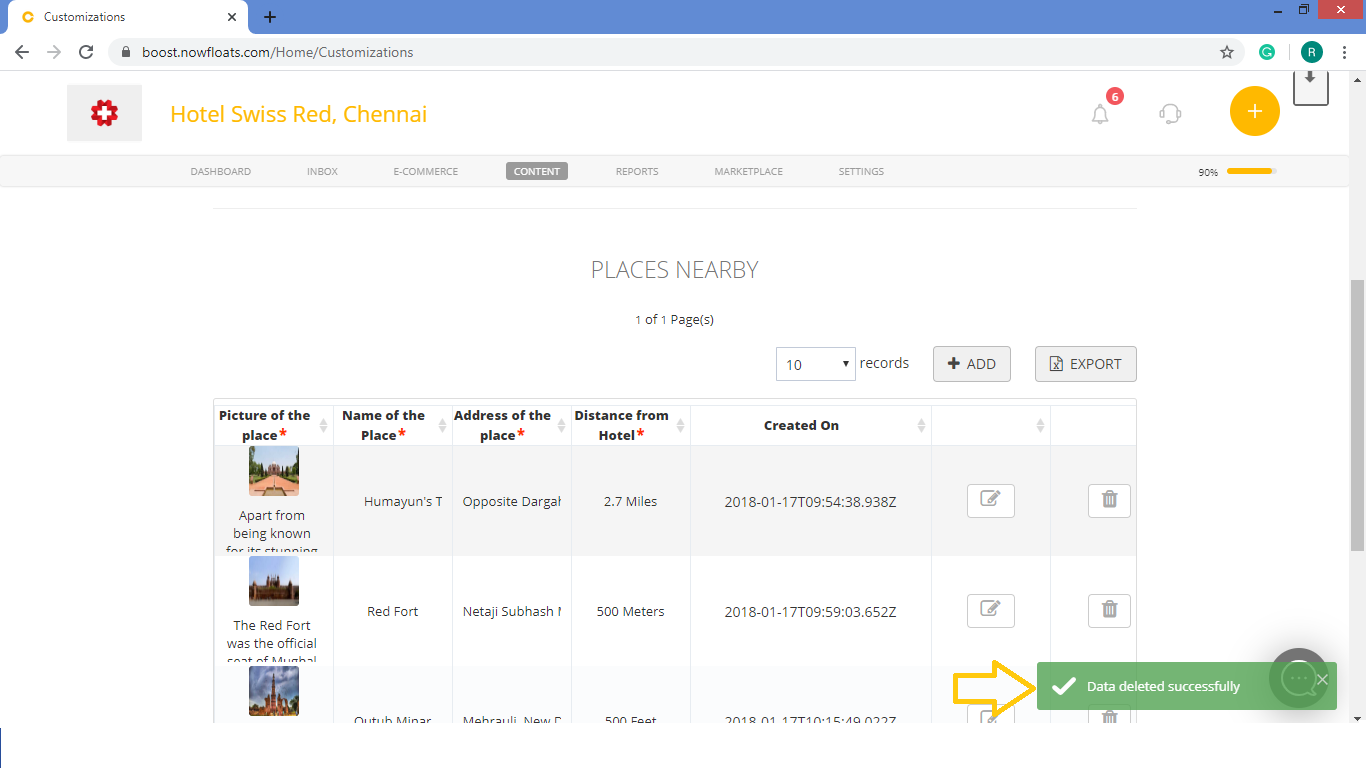Select the Content menu
The height and width of the screenshot is (768, 1366).
pyautogui.click(x=537, y=171)
